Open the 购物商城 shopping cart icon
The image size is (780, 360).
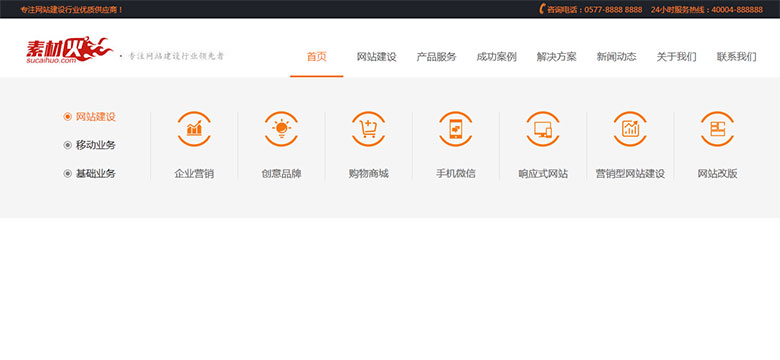click(x=369, y=129)
